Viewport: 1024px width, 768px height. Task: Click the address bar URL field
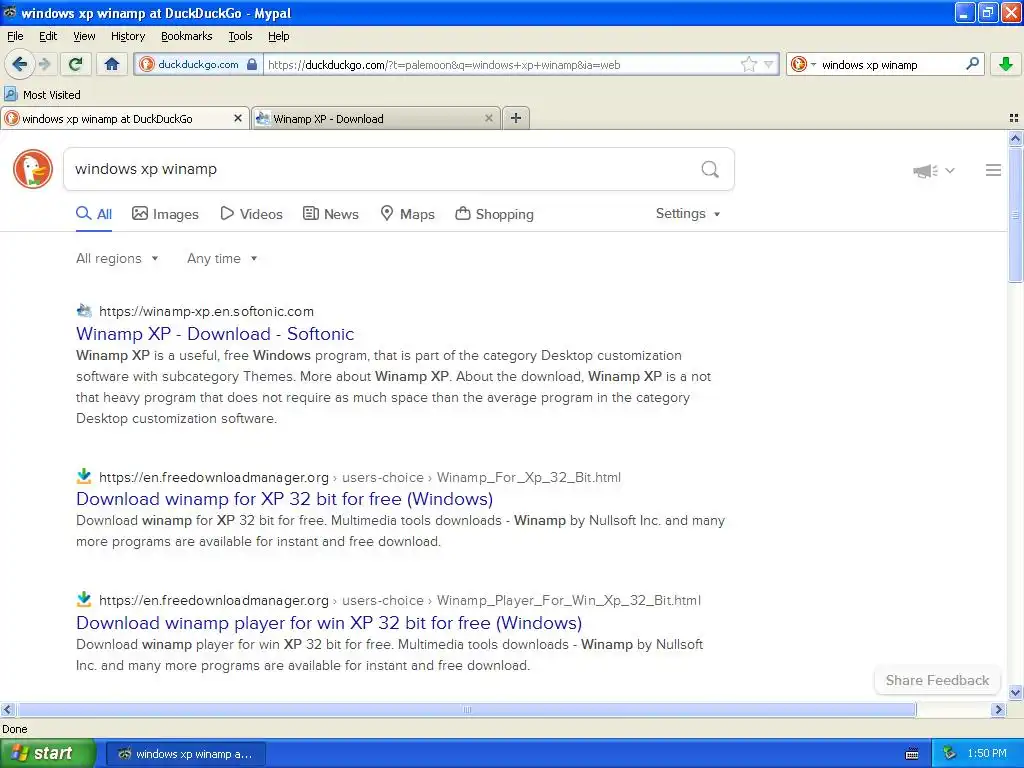point(502,65)
